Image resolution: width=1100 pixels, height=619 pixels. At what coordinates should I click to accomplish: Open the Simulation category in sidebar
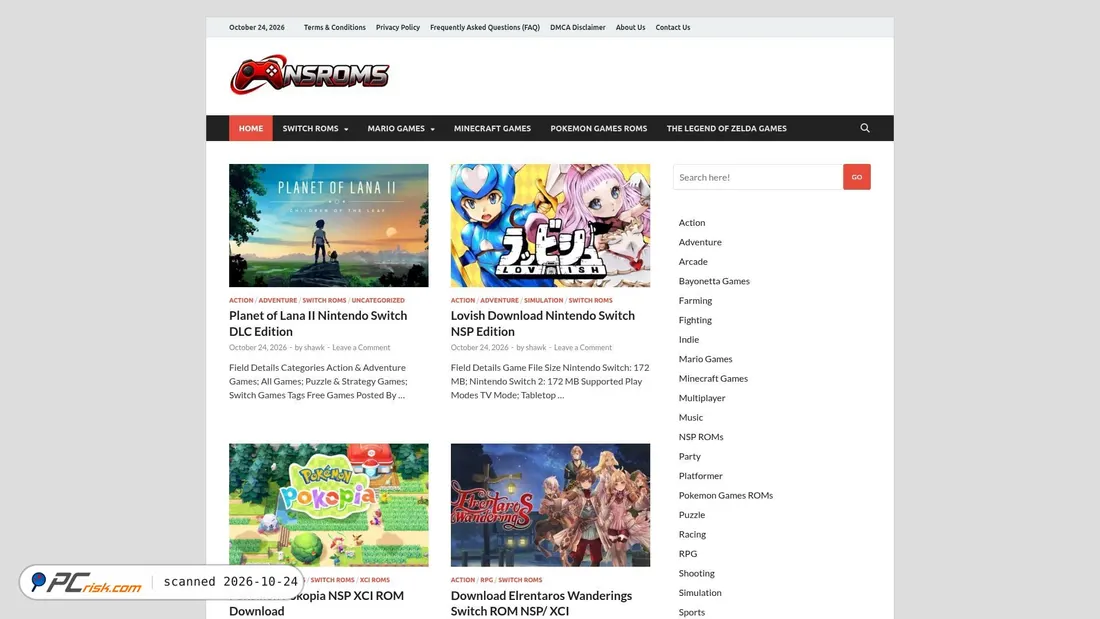click(699, 593)
